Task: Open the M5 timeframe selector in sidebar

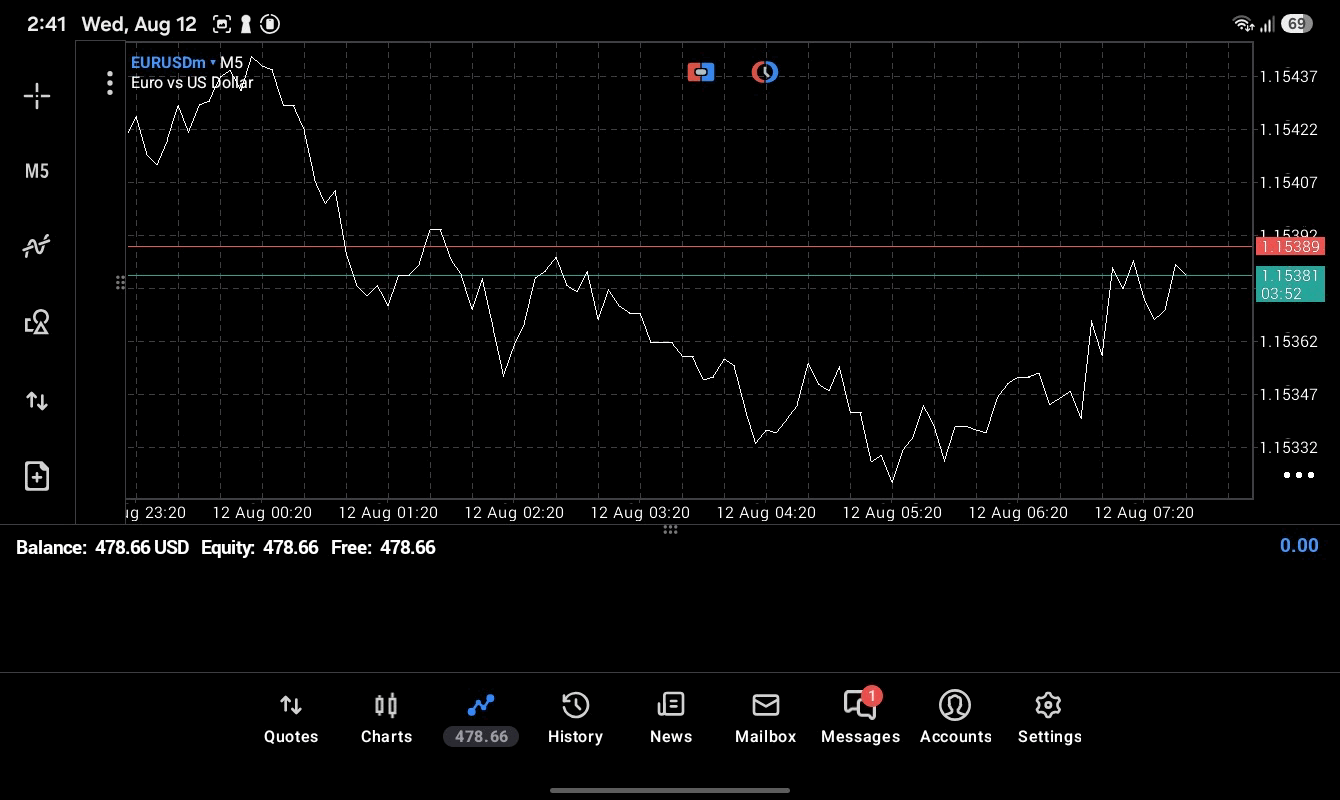Action: [36, 171]
